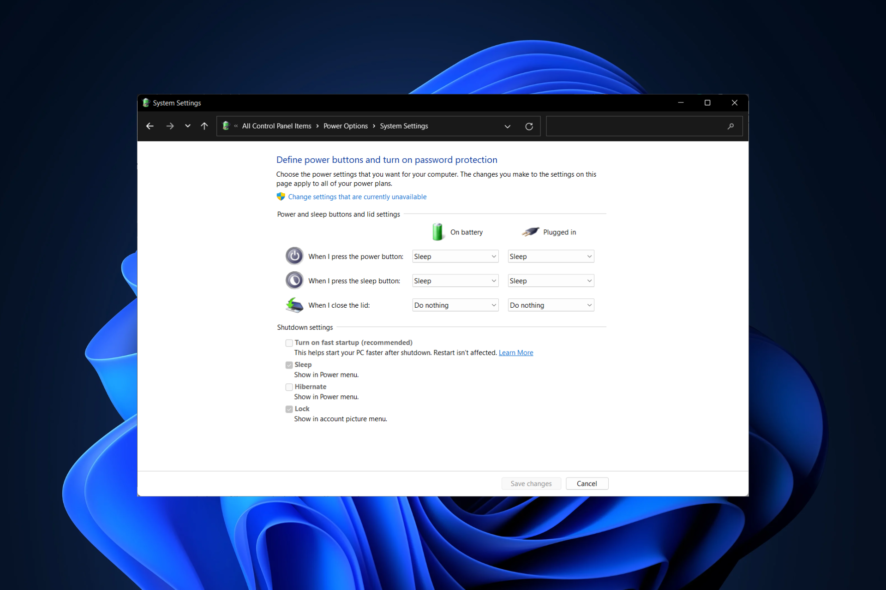Toggle Turn on fast startup checkbox
The width and height of the screenshot is (886, 590).
click(x=289, y=342)
